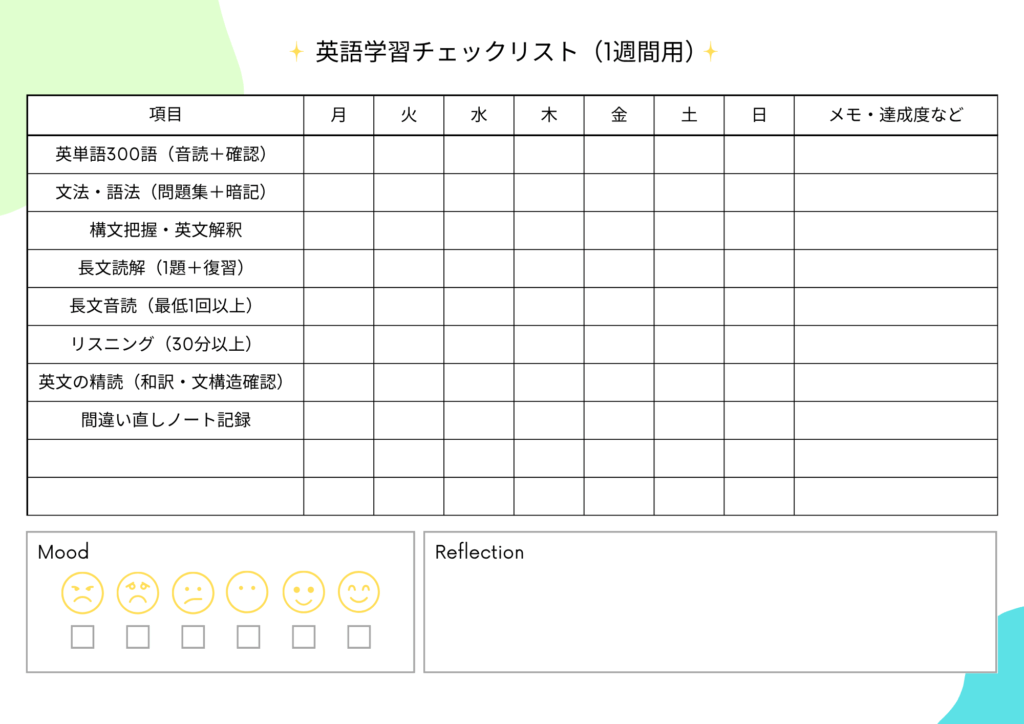Screen dimensions: 1024x724
Task: Click the 間違い直しノート記録 row label
Action: coord(166,420)
